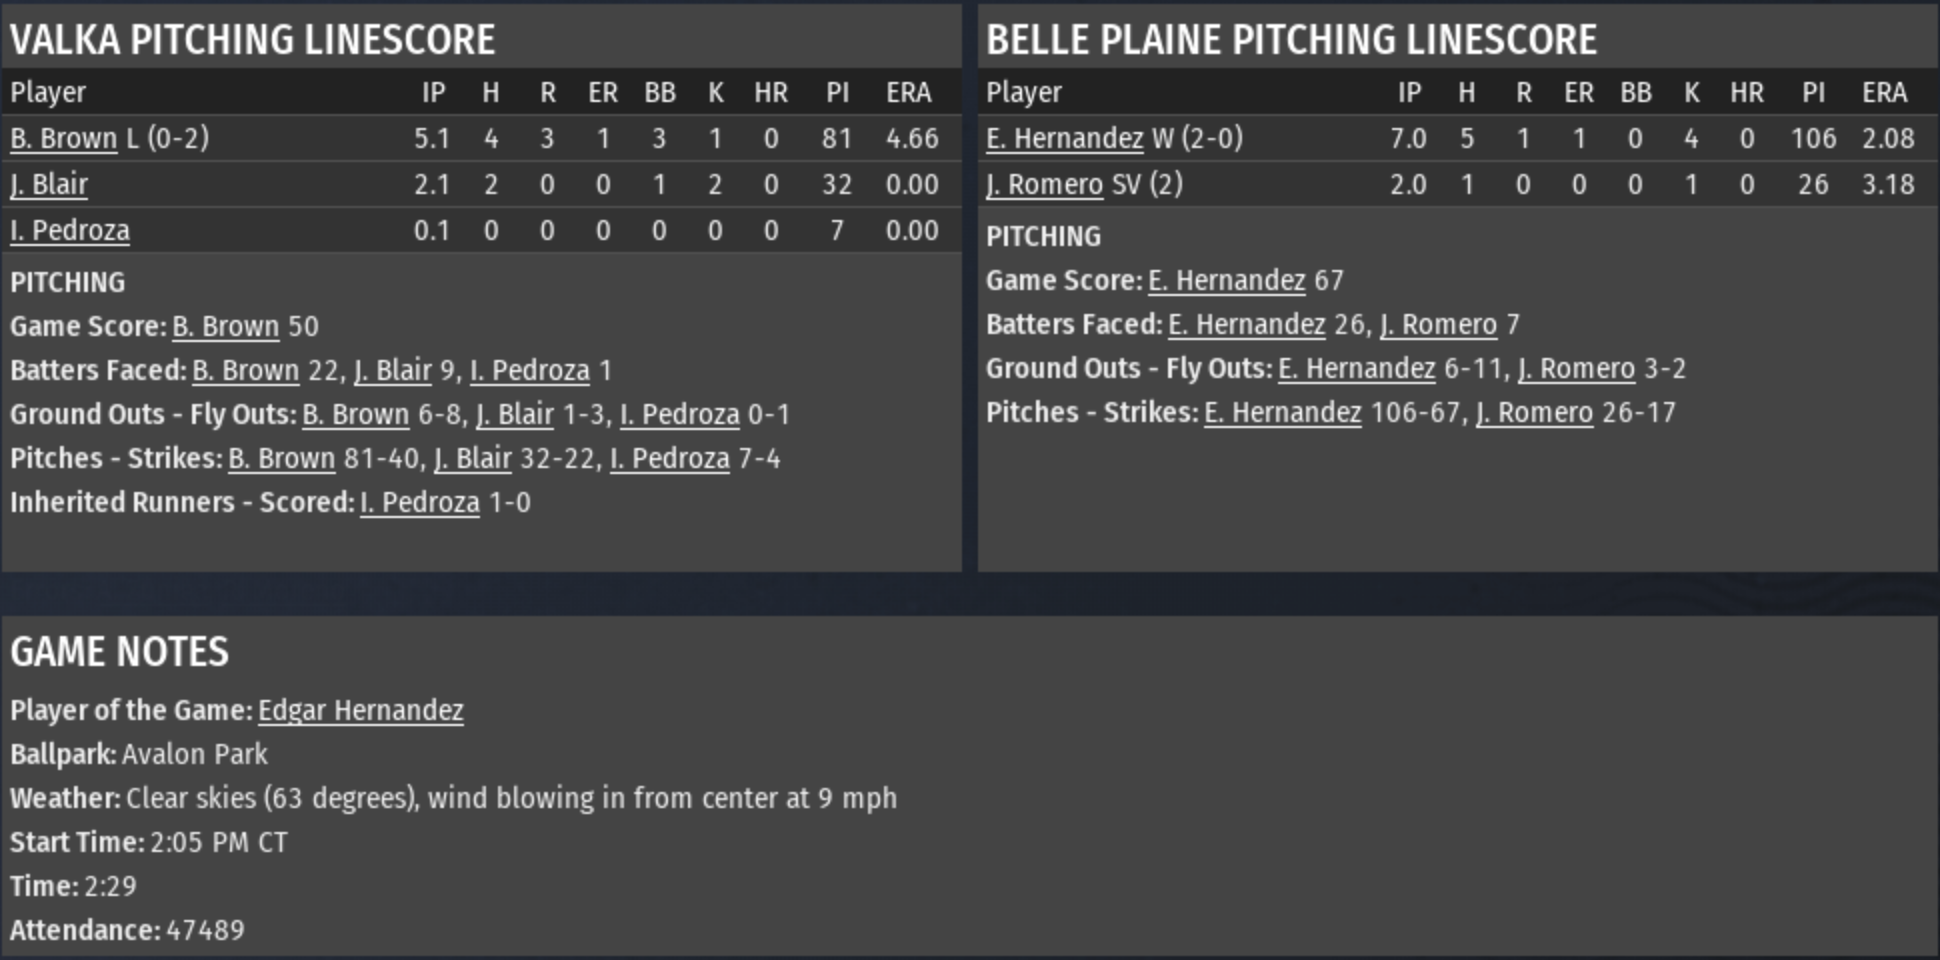The height and width of the screenshot is (960, 1940).
Task: Open J. Blair in Pitches - Strikes line
Action: point(473,458)
